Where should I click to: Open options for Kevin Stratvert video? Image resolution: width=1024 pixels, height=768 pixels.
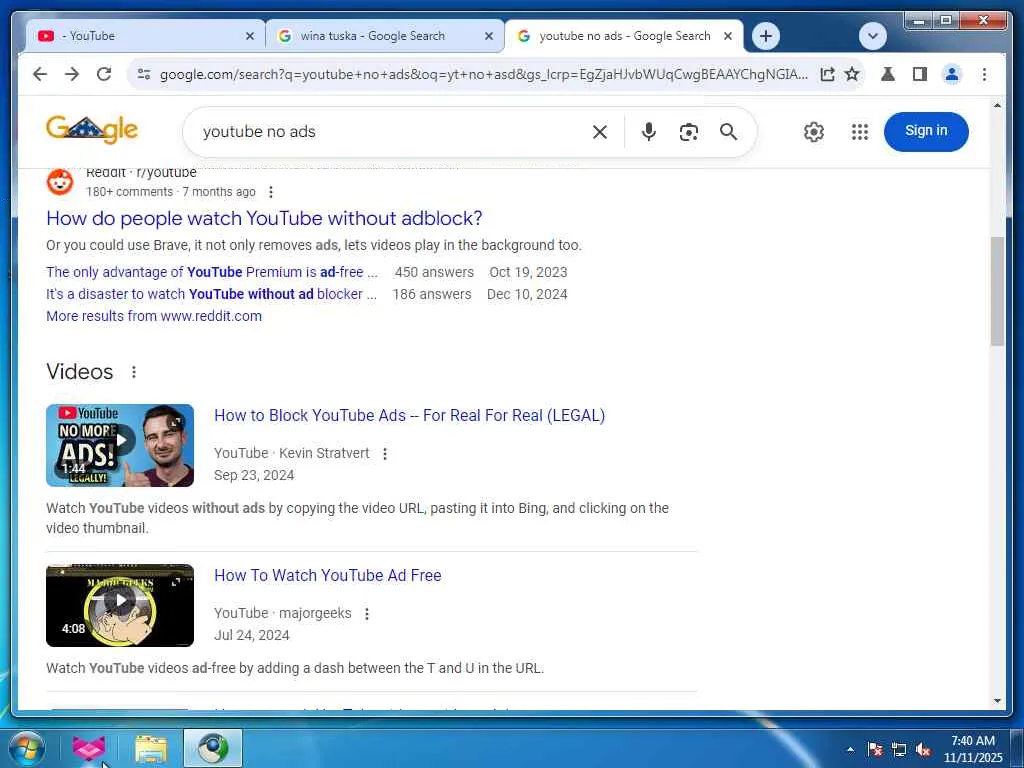click(385, 454)
